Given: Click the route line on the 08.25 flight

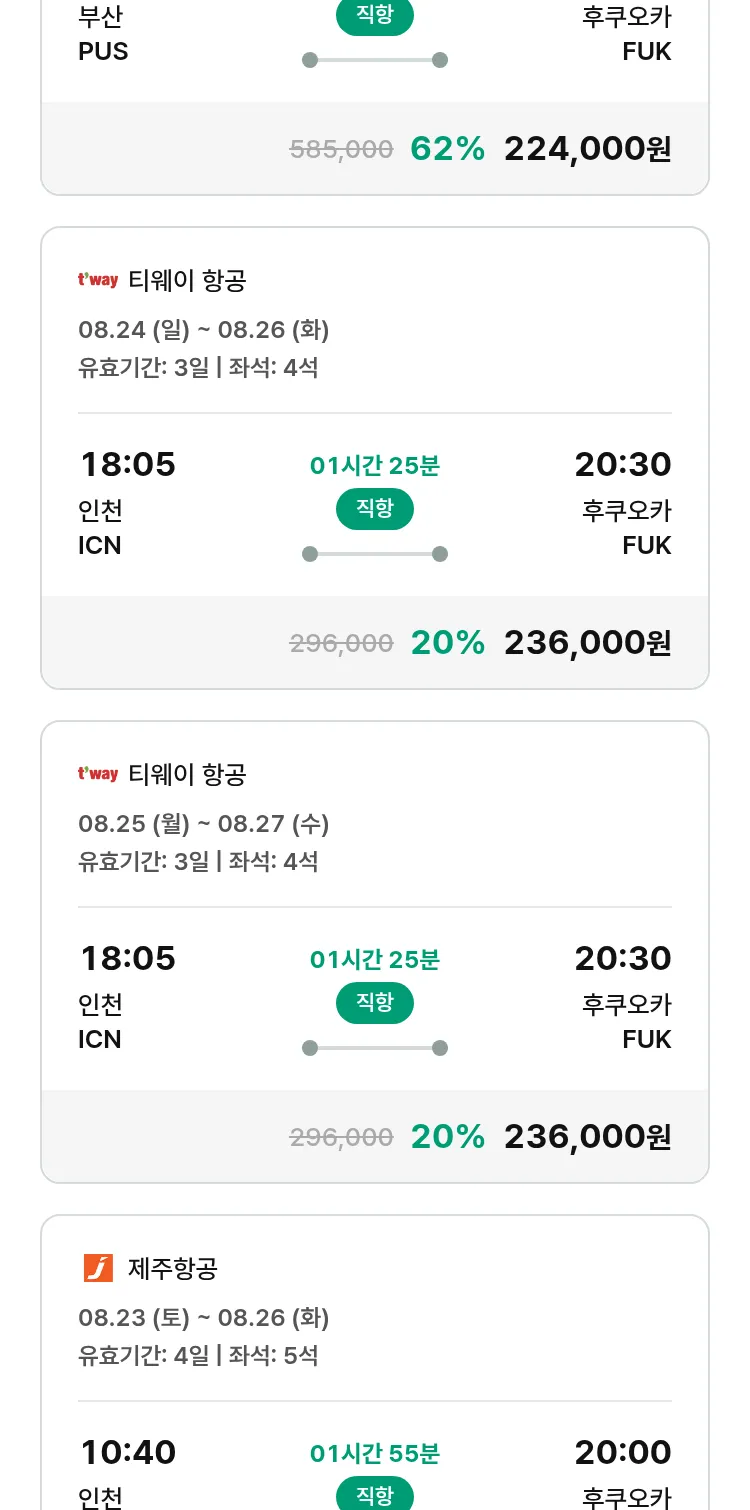Looking at the screenshot, I should [375, 1048].
